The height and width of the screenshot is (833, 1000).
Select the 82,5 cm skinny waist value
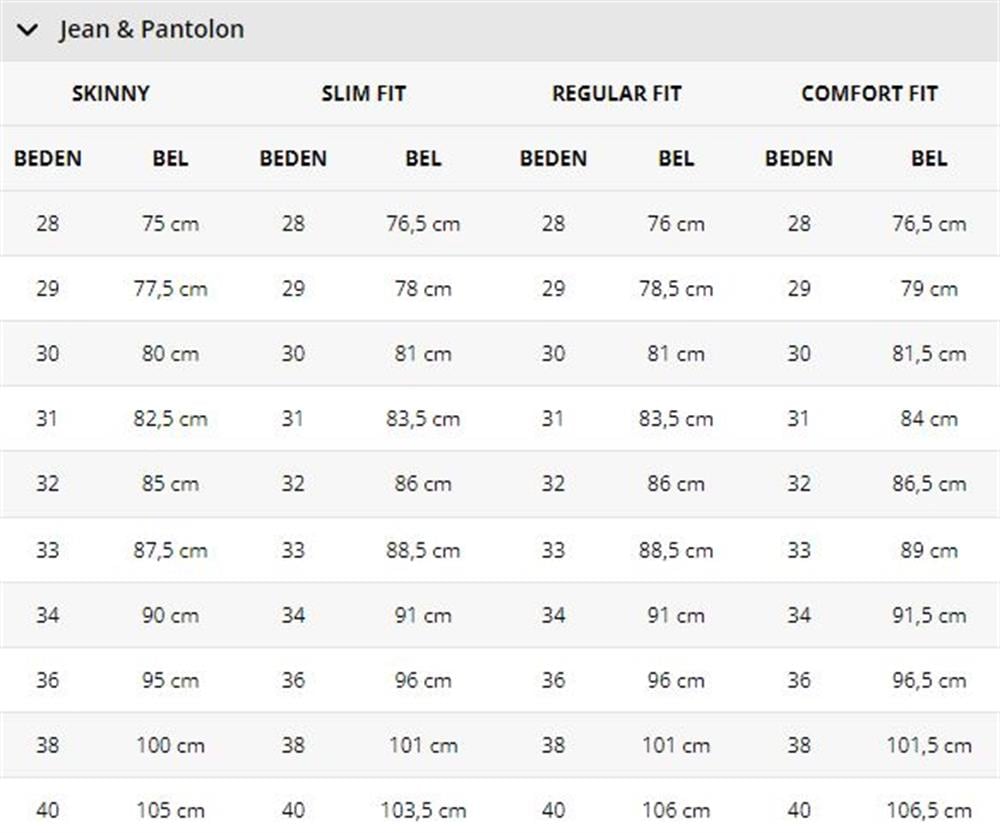coord(170,419)
